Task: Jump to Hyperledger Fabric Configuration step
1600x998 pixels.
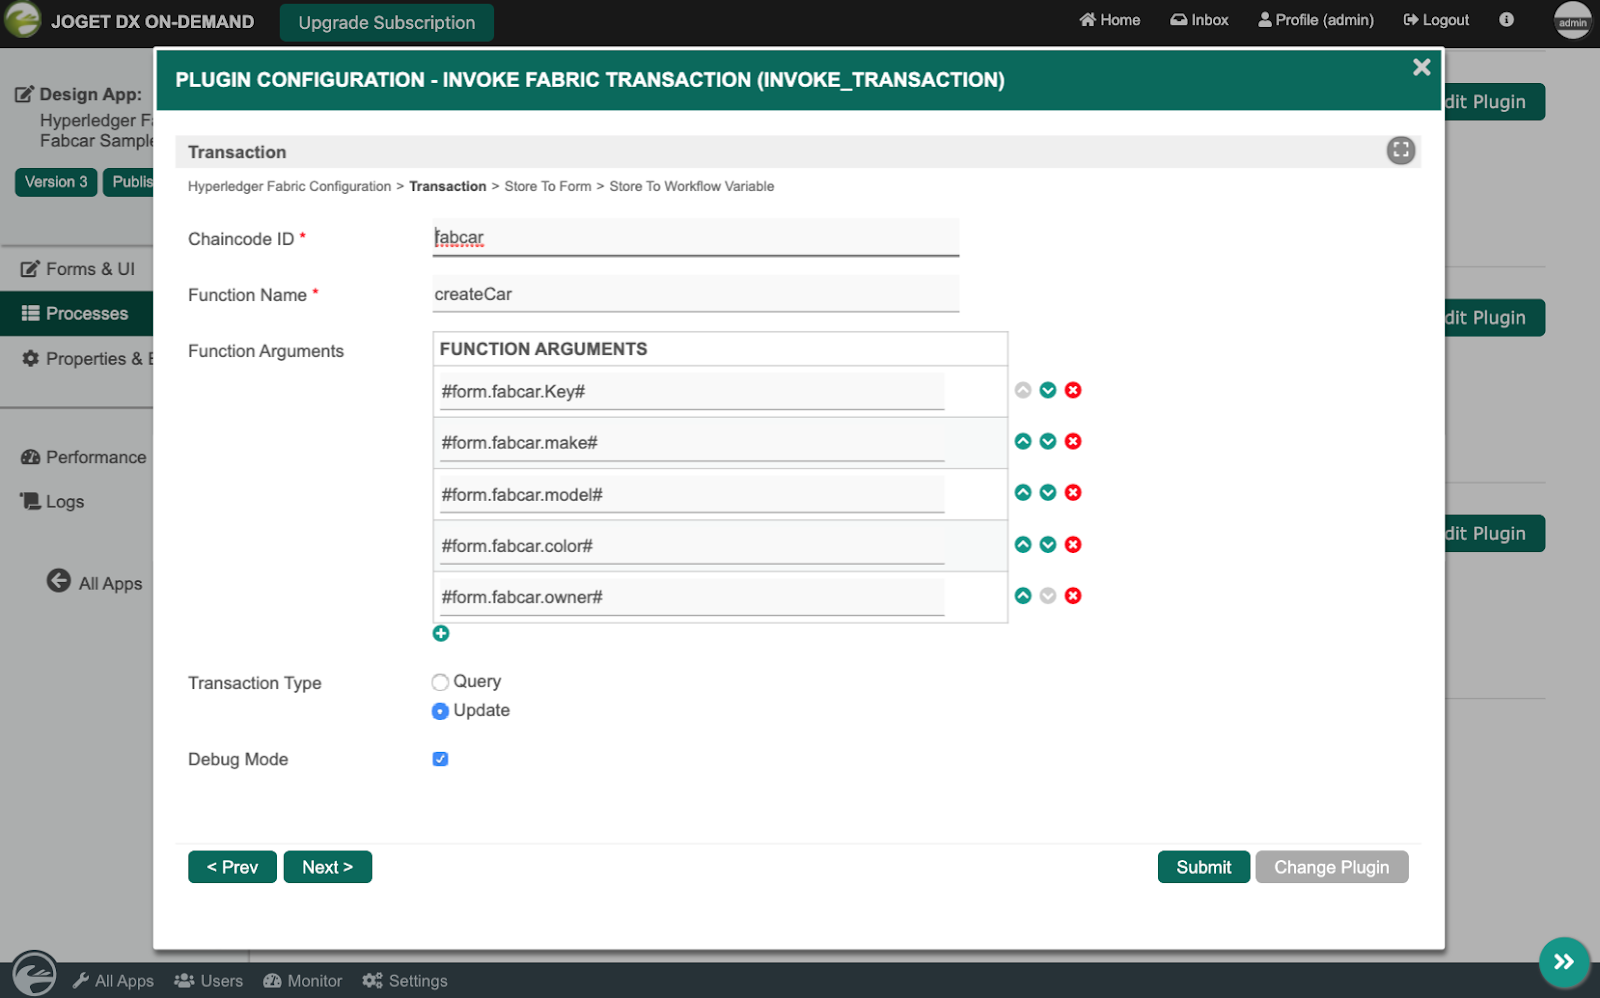Action: pyautogui.click(x=290, y=186)
